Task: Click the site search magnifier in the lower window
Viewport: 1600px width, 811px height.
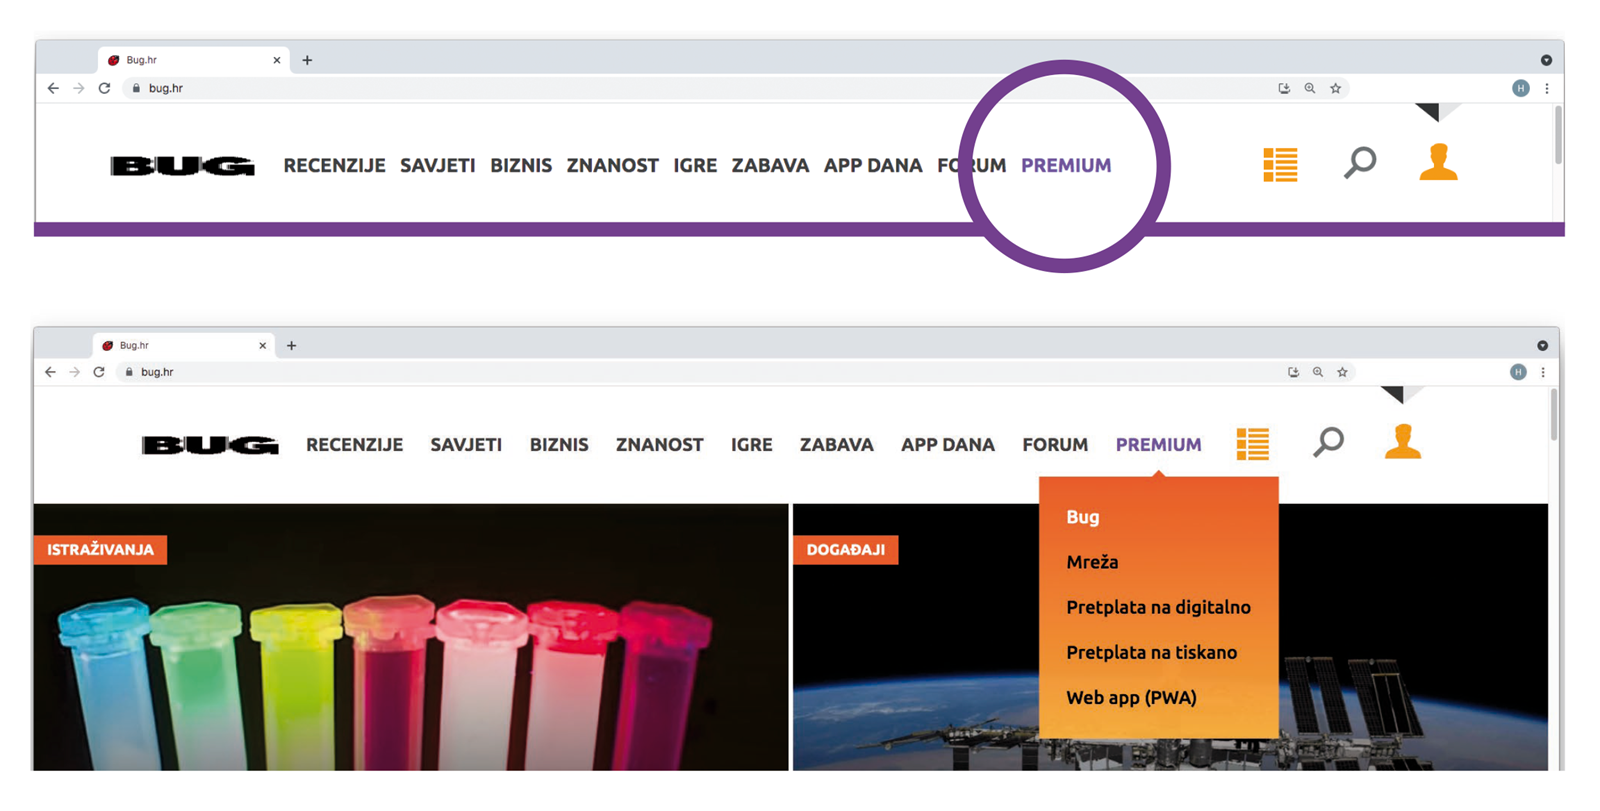Action: coord(1329,442)
